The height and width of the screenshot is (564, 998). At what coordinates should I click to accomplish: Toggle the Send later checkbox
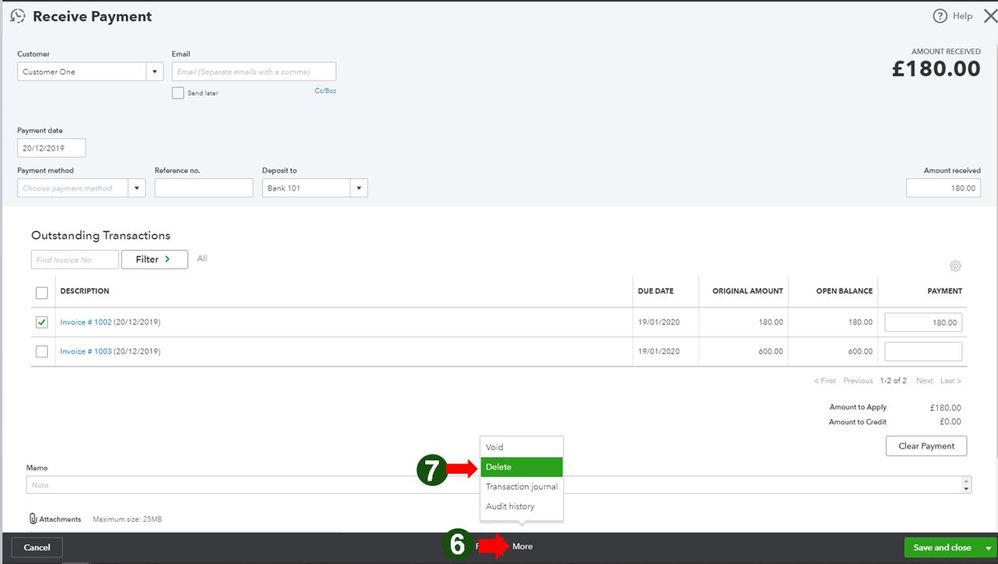(178, 93)
